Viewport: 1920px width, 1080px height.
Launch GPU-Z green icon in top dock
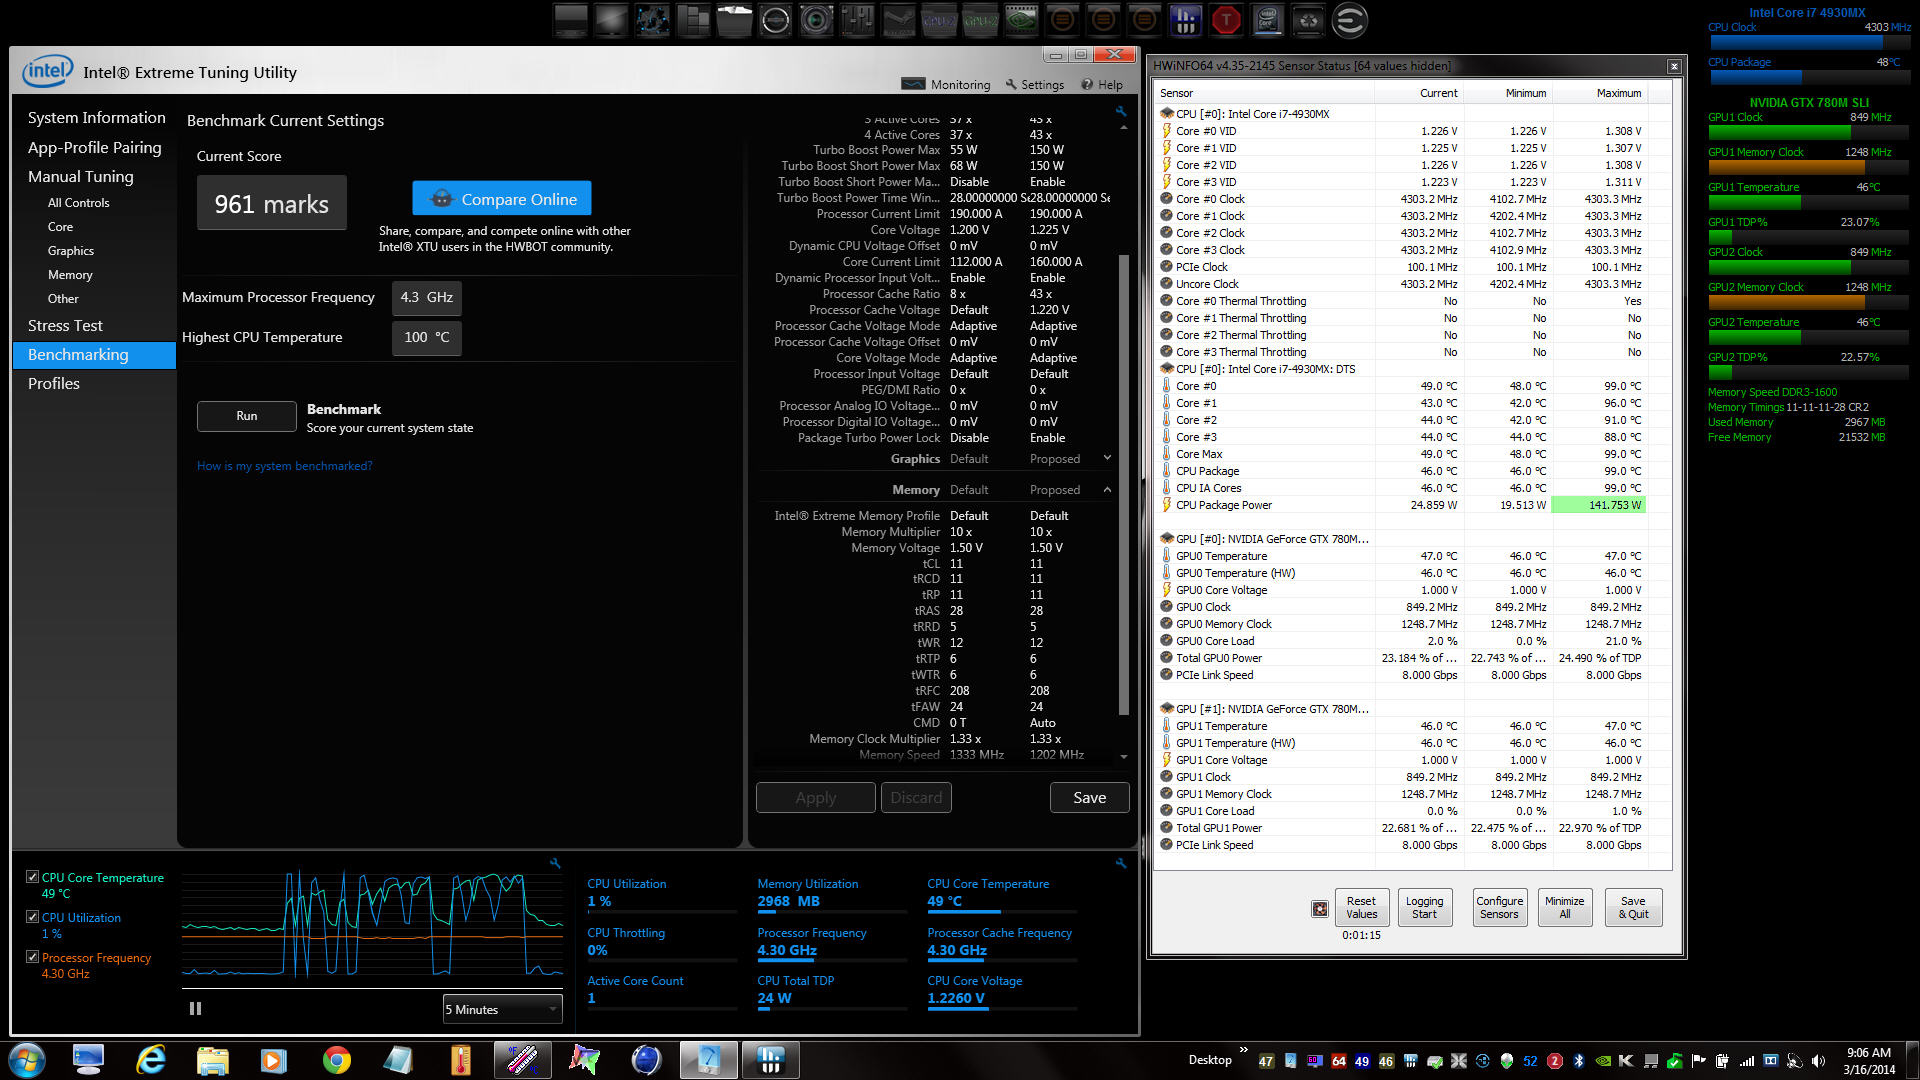980,20
